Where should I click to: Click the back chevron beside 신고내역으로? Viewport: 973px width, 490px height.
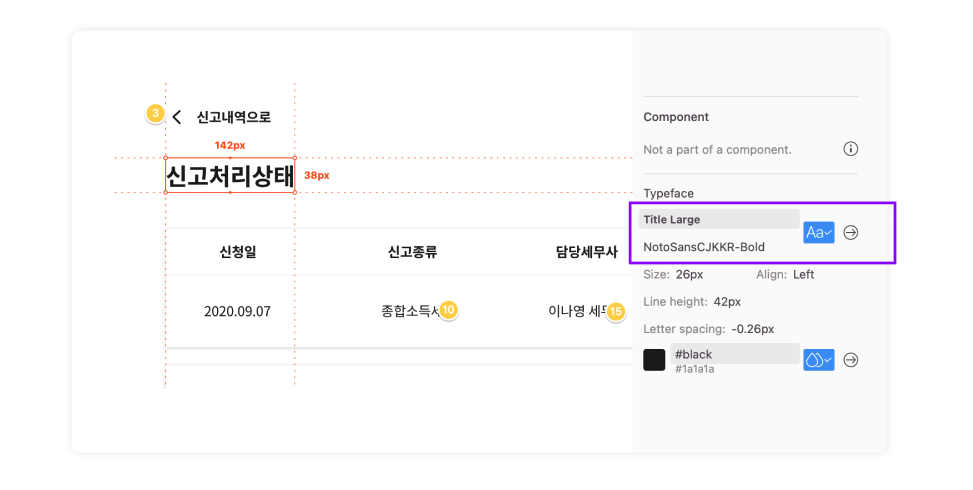click(177, 117)
